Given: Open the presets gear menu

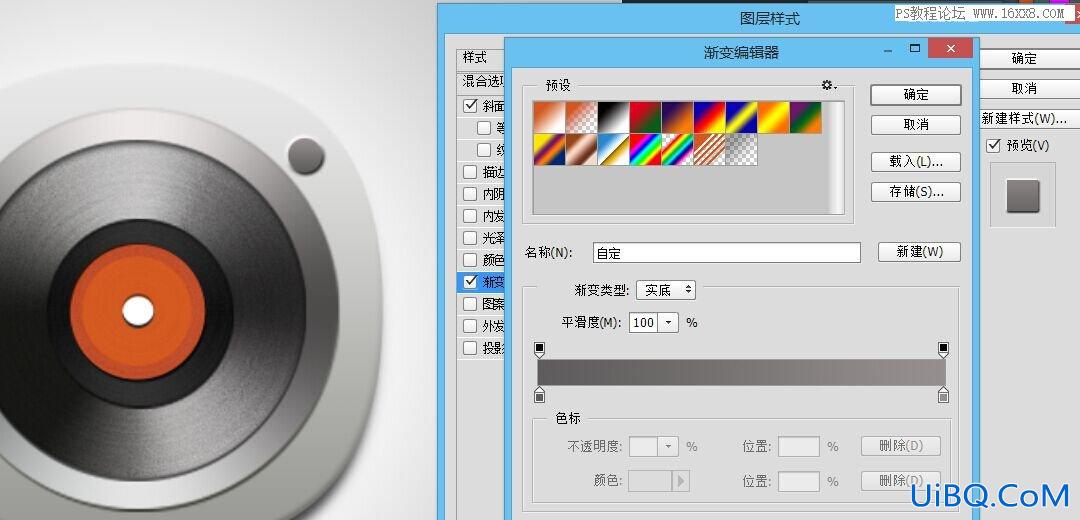Looking at the screenshot, I should [829, 85].
